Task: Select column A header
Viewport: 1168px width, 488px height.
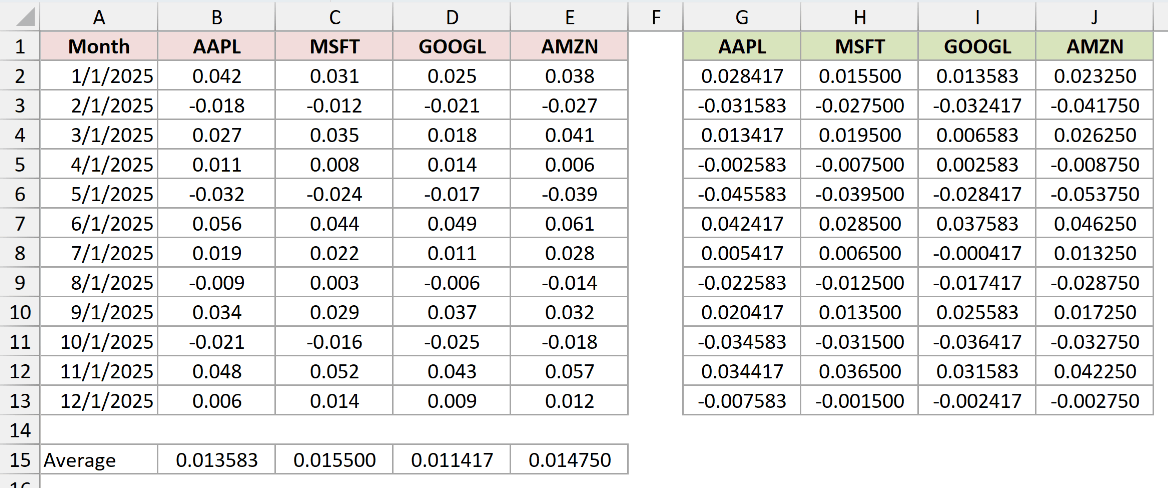Action: tap(98, 16)
